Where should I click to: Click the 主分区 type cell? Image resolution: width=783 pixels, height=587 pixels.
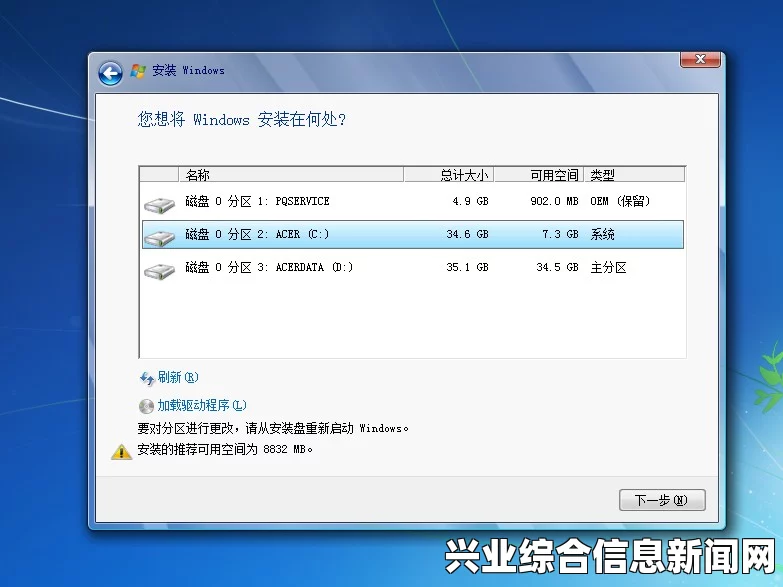tap(608, 267)
